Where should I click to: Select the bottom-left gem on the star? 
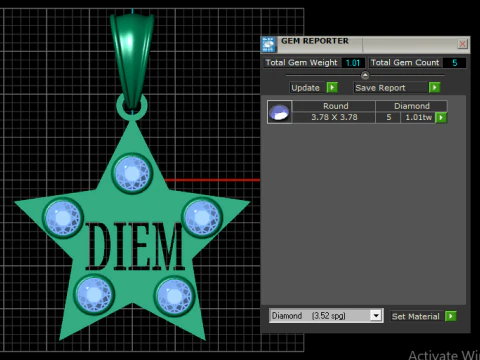[x=94, y=295]
